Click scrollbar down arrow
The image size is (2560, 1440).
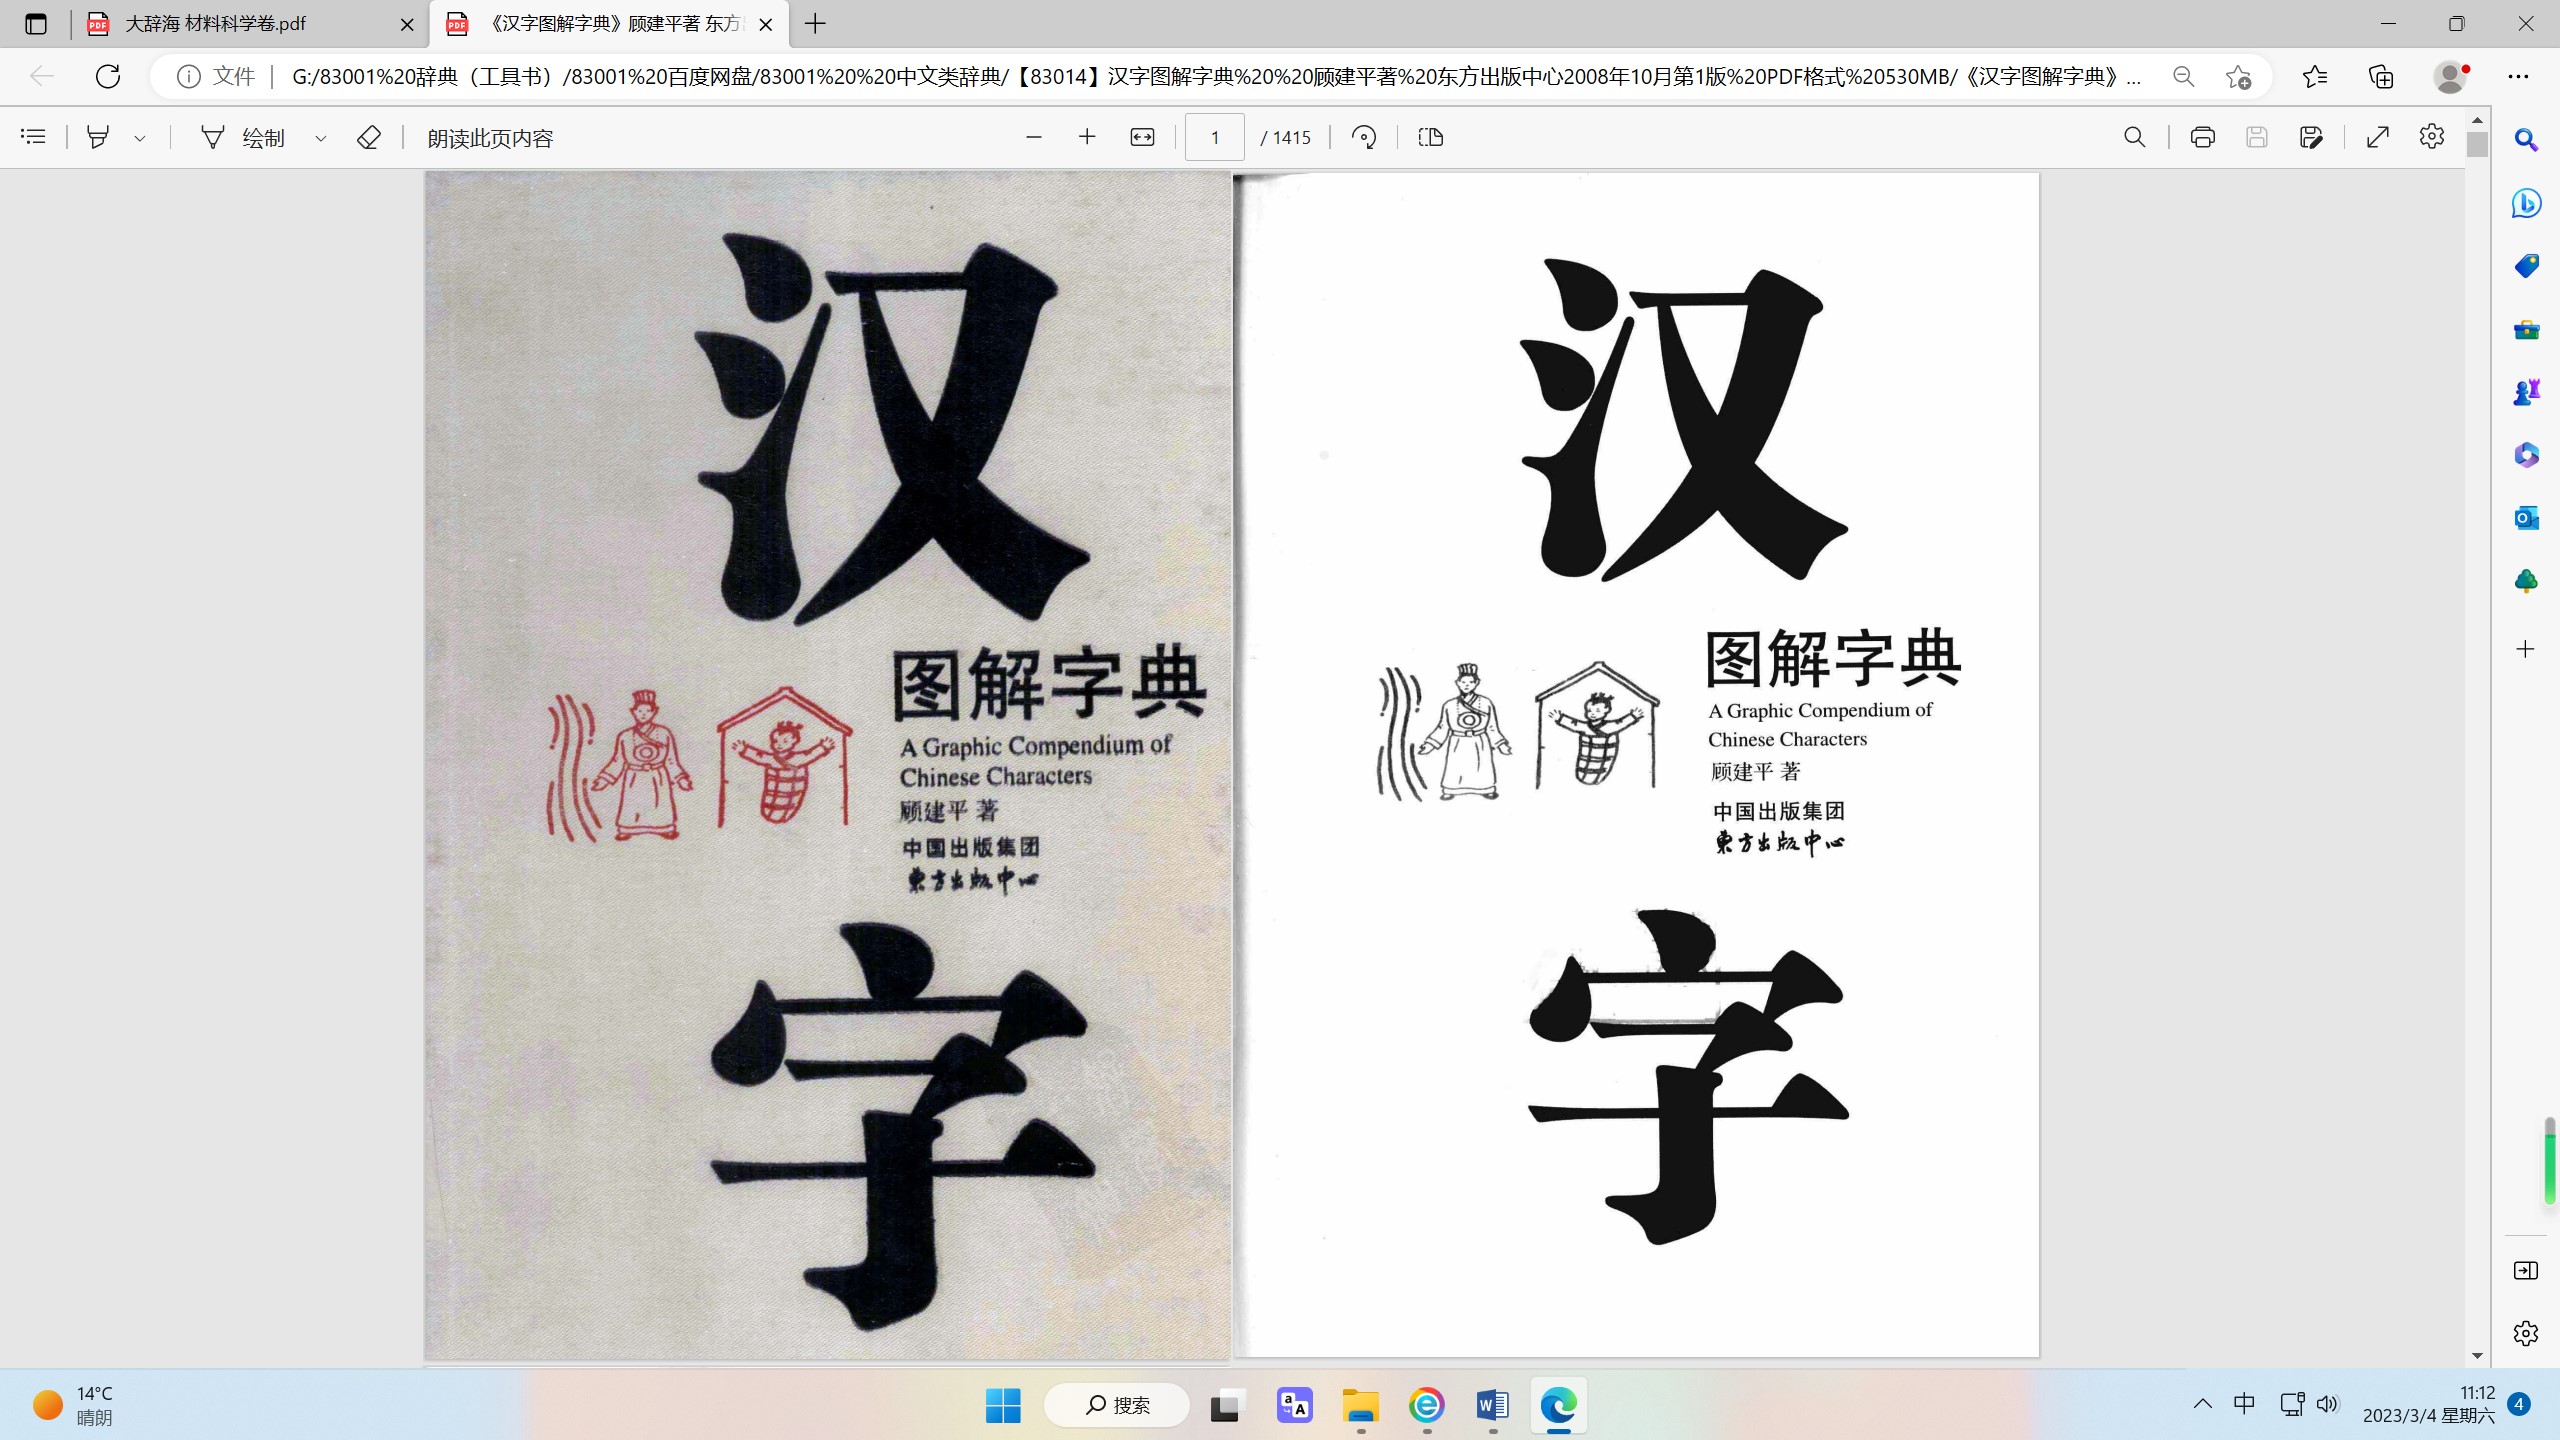click(x=2477, y=1356)
